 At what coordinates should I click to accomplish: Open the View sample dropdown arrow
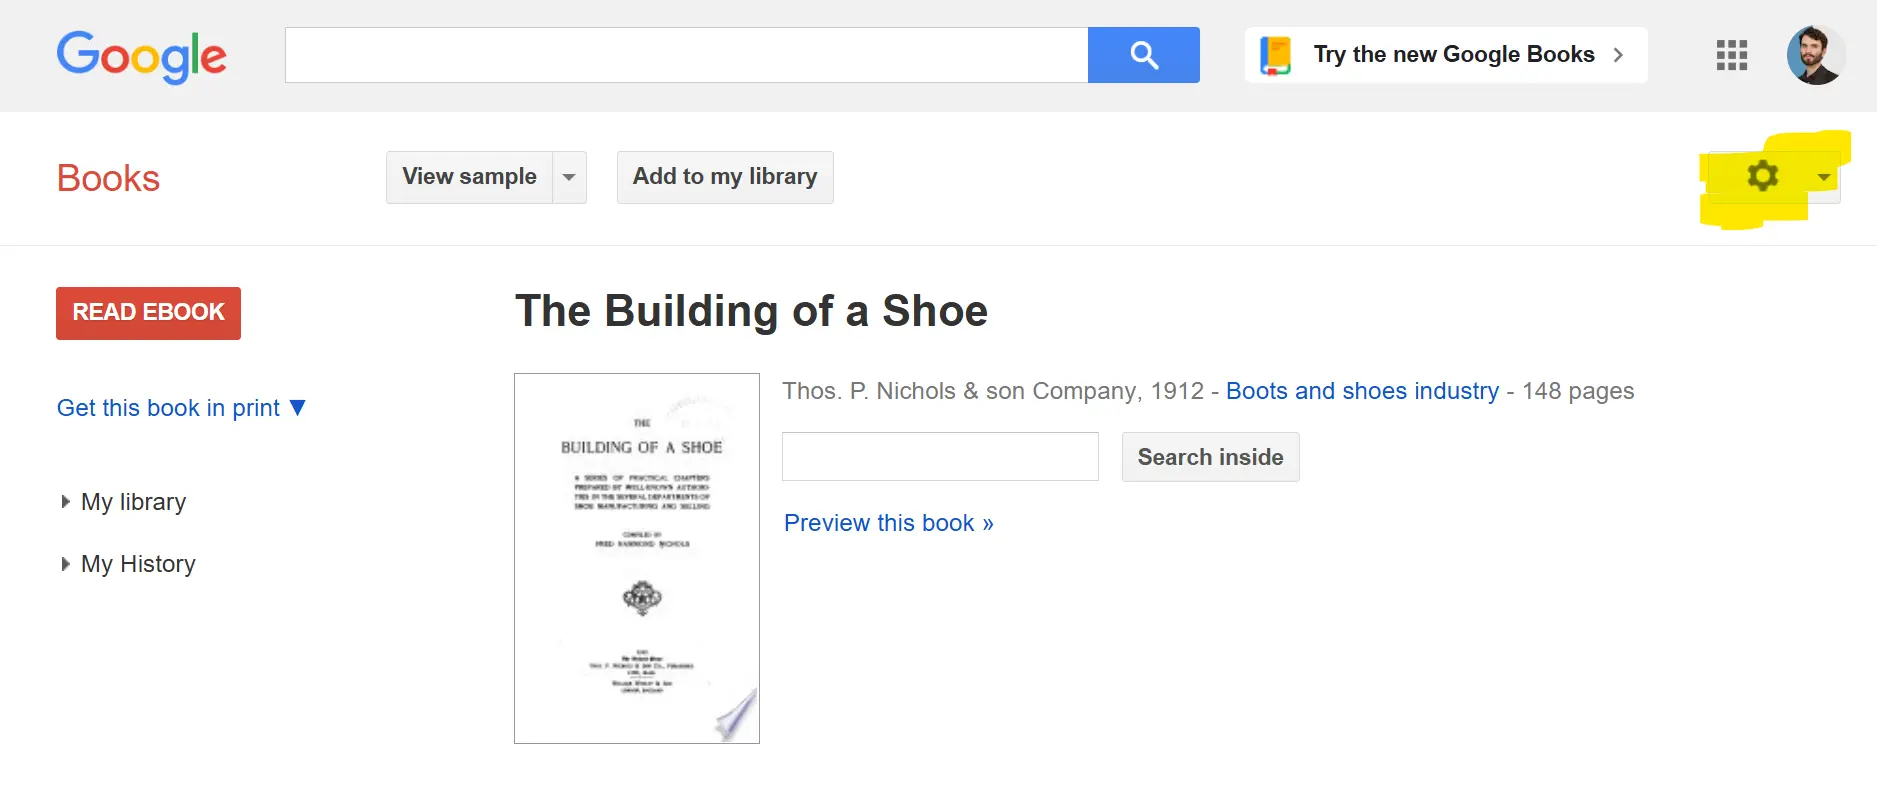tap(569, 177)
